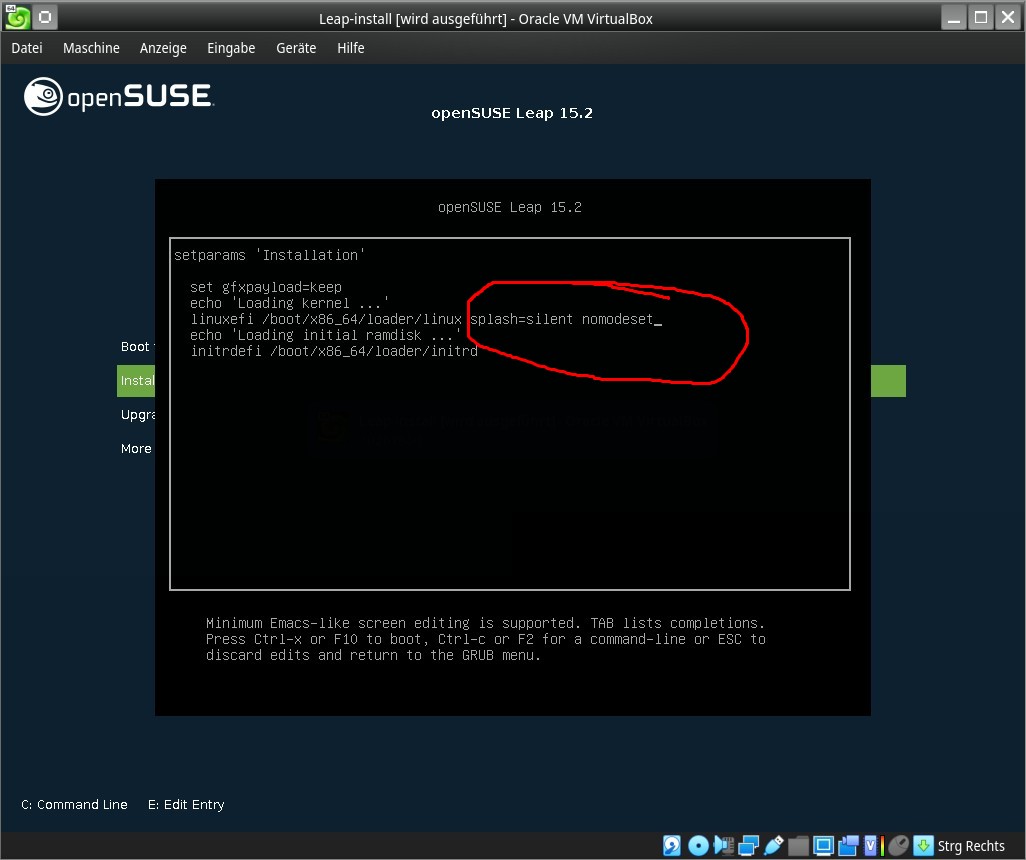Click the USB devices status icon

pos(773,846)
